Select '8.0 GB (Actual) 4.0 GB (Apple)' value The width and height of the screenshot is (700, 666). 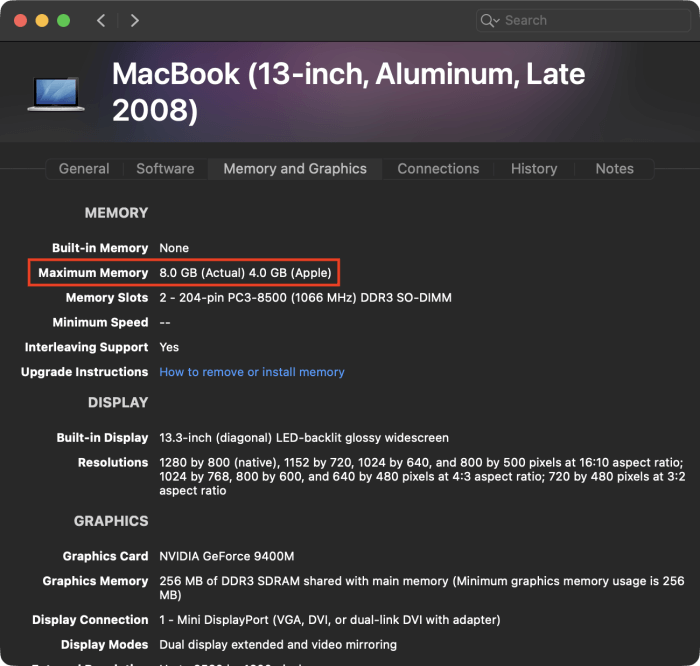pyautogui.click(x=246, y=273)
